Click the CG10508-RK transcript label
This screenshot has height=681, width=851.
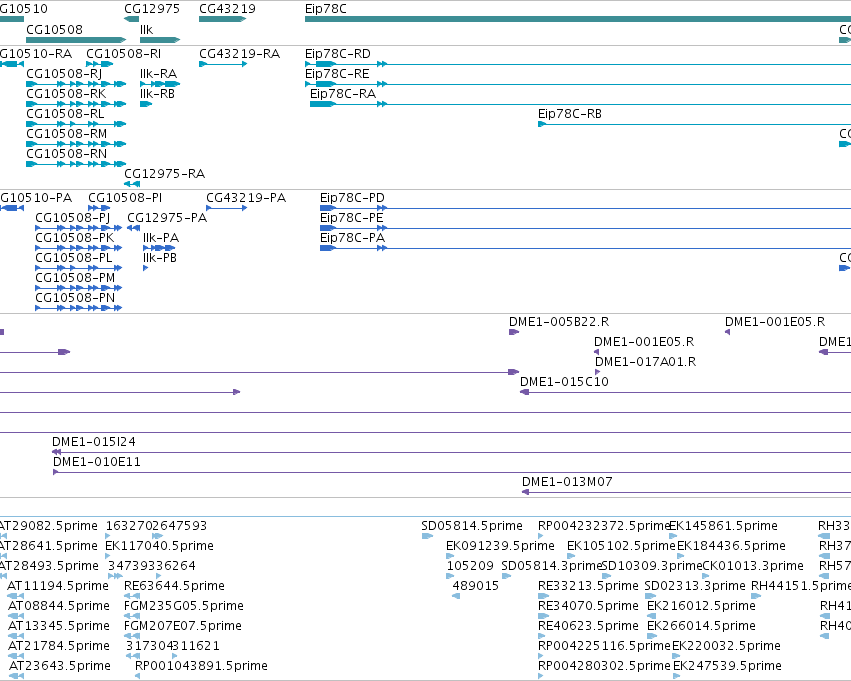point(66,94)
